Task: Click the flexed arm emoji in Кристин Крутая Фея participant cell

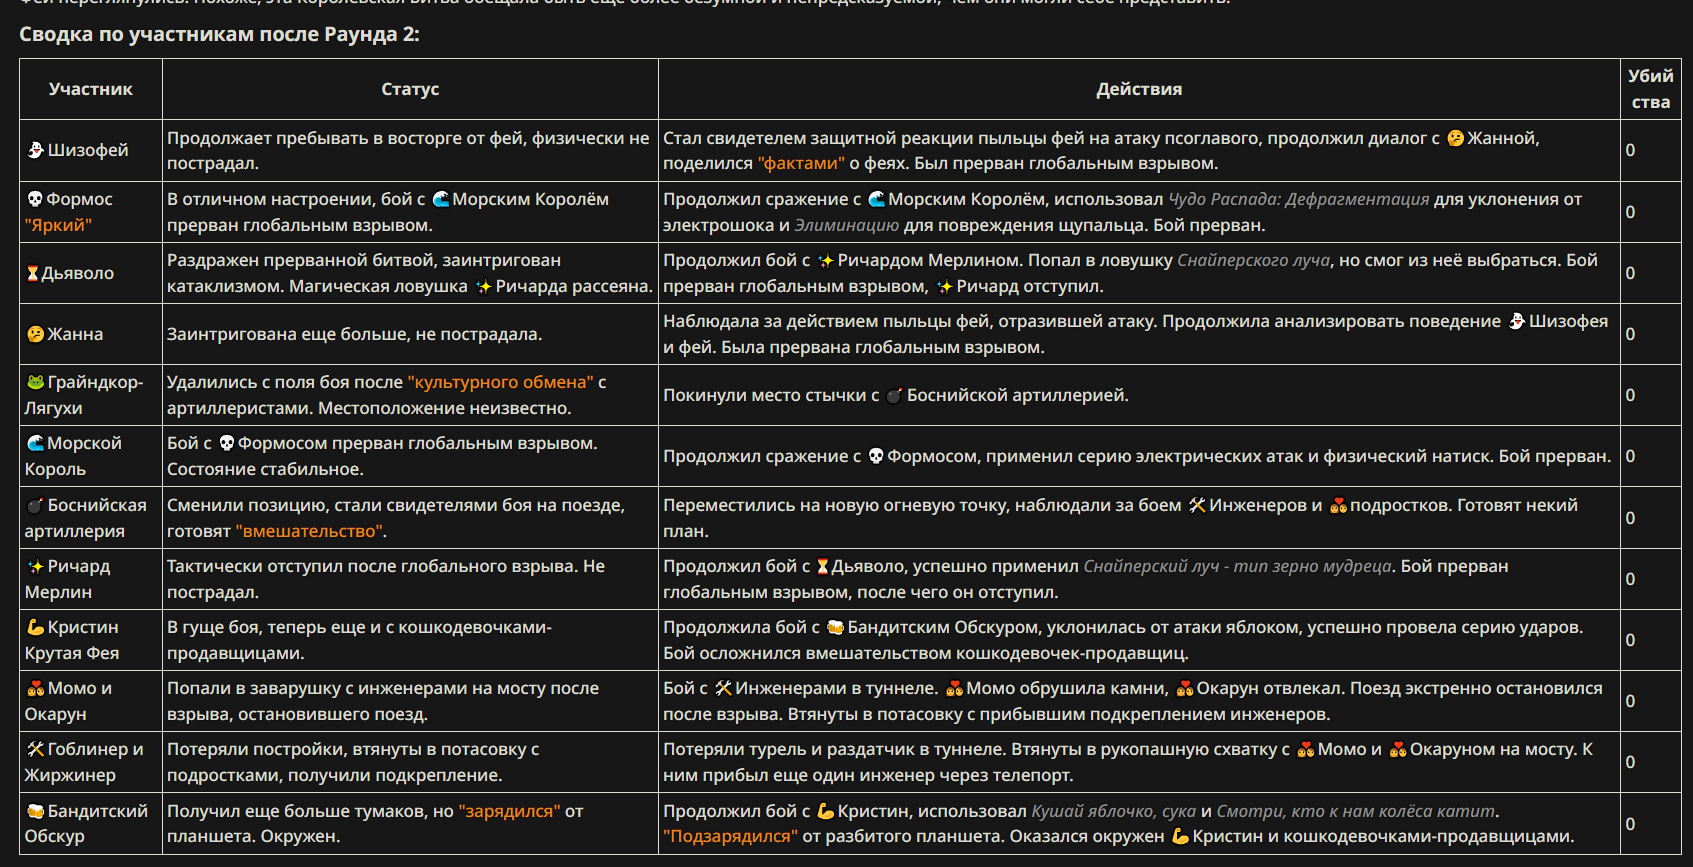Action: [36, 627]
